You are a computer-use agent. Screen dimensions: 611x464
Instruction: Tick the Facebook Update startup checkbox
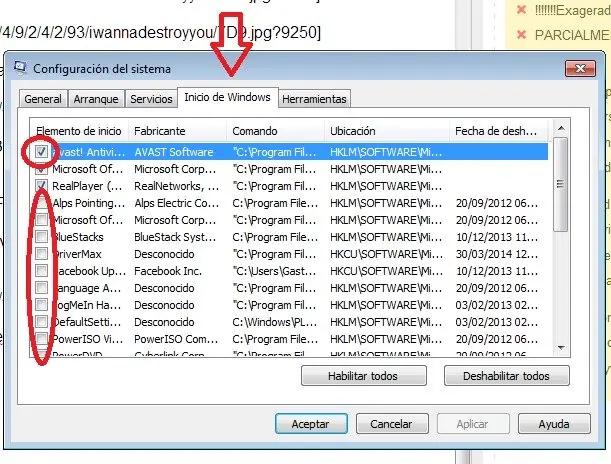point(41,270)
